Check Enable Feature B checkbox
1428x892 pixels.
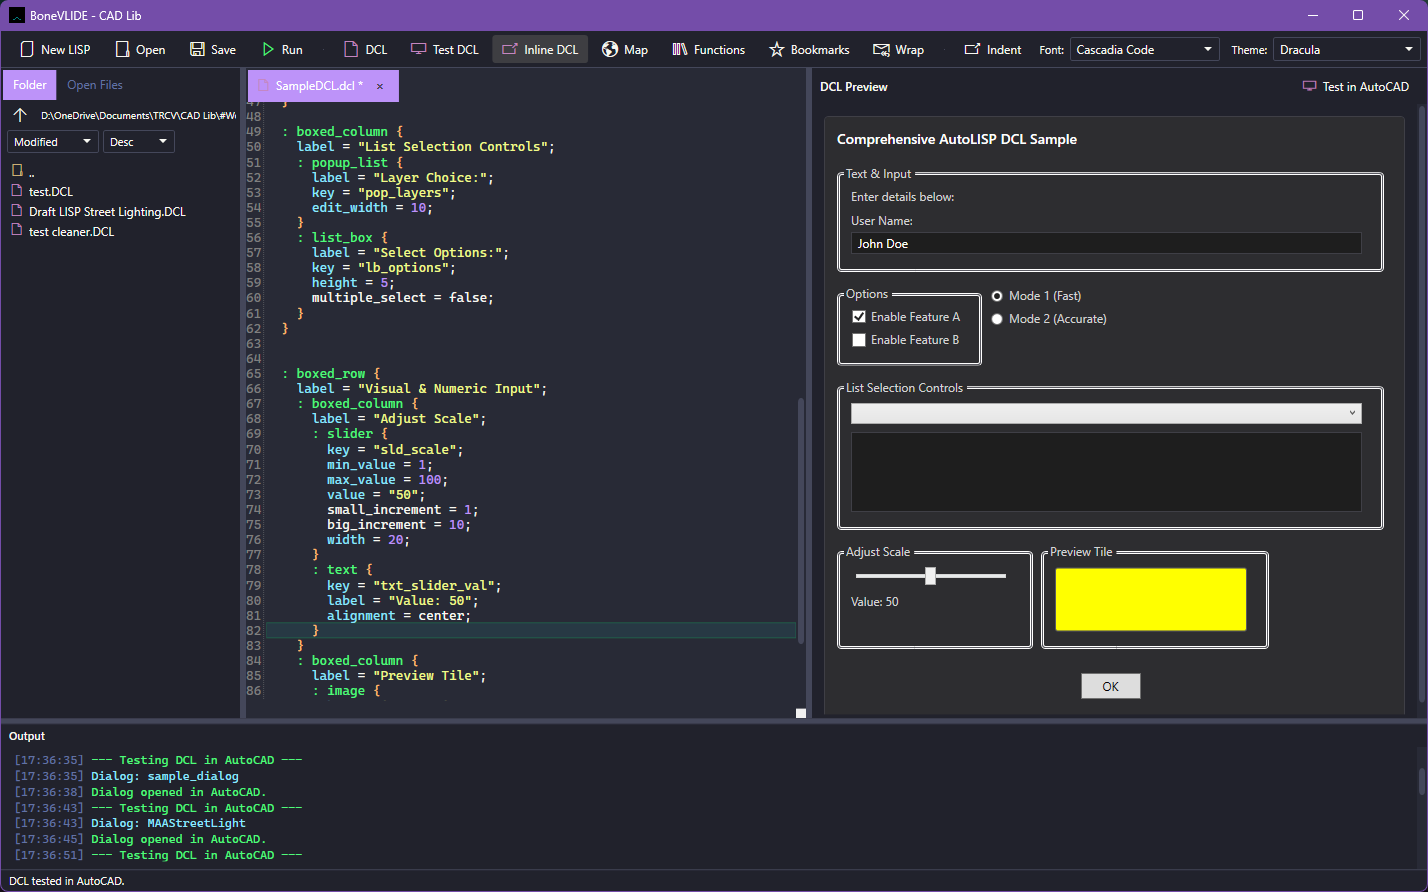pyautogui.click(x=858, y=340)
